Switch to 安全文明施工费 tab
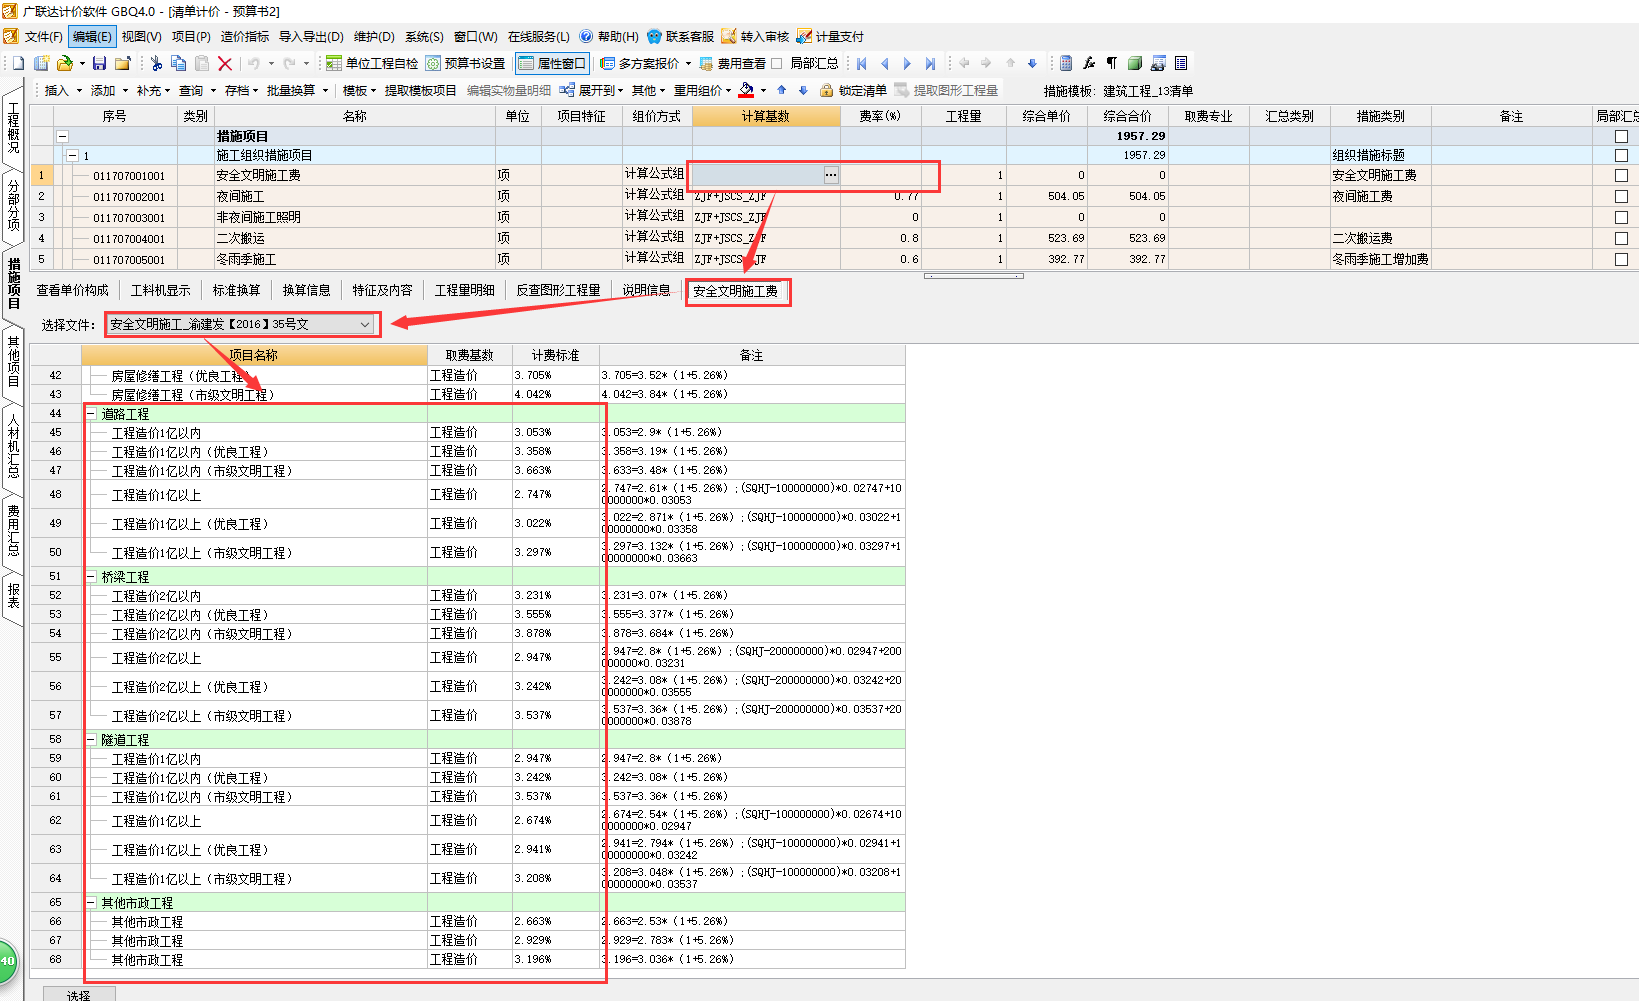1639x1001 pixels. [736, 291]
